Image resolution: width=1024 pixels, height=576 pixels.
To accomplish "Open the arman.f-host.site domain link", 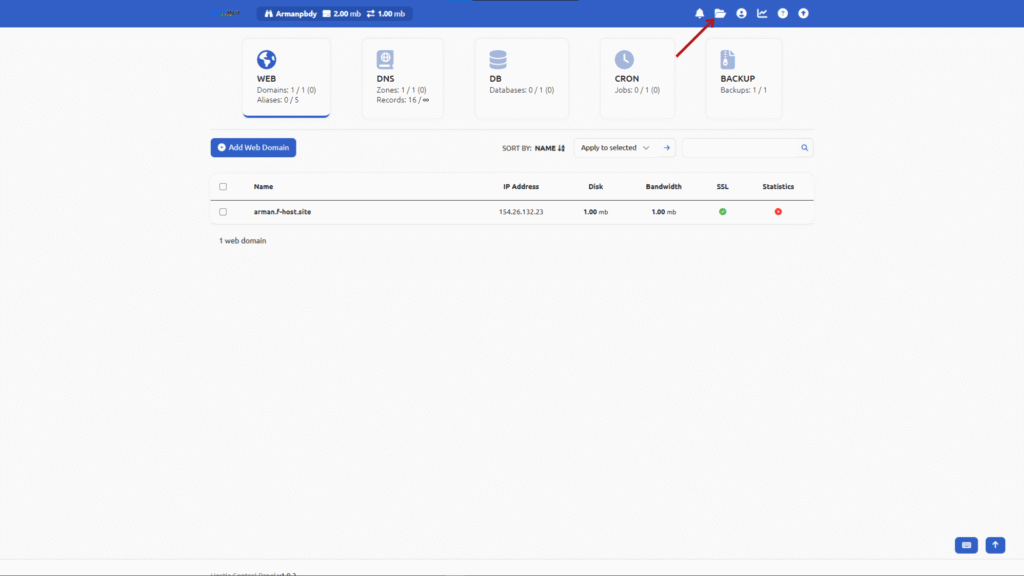I will click(282, 212).
